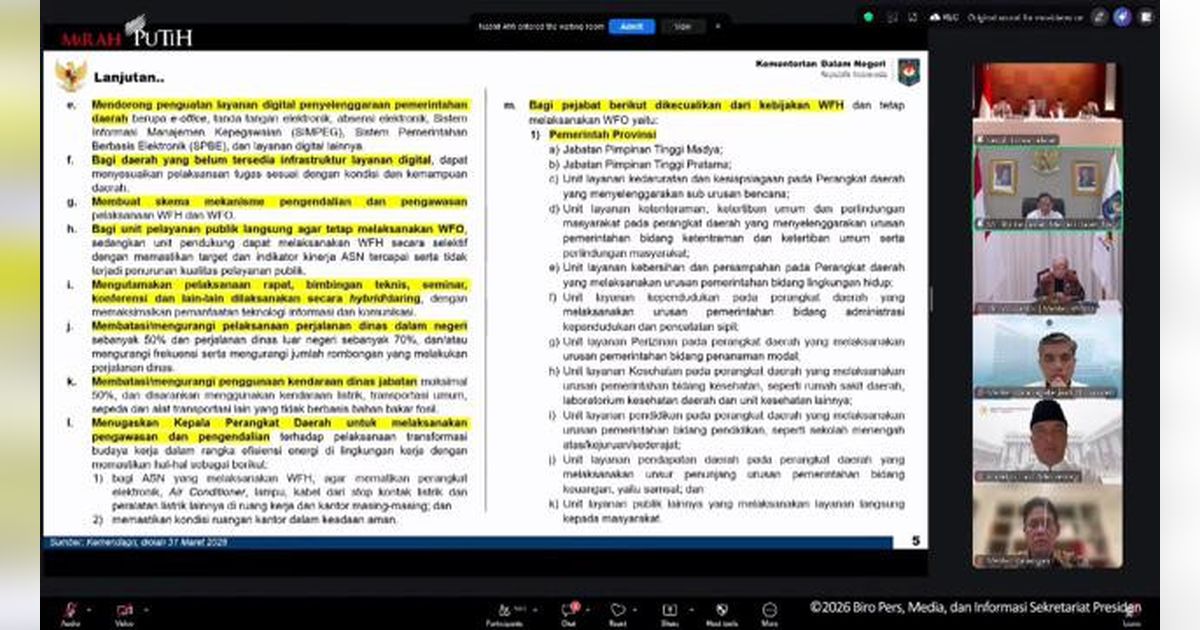Click the Admit button for waiting room
The width and height of the screenshot is (1200, 630).
pyautogui.click(x=631, y=26)
